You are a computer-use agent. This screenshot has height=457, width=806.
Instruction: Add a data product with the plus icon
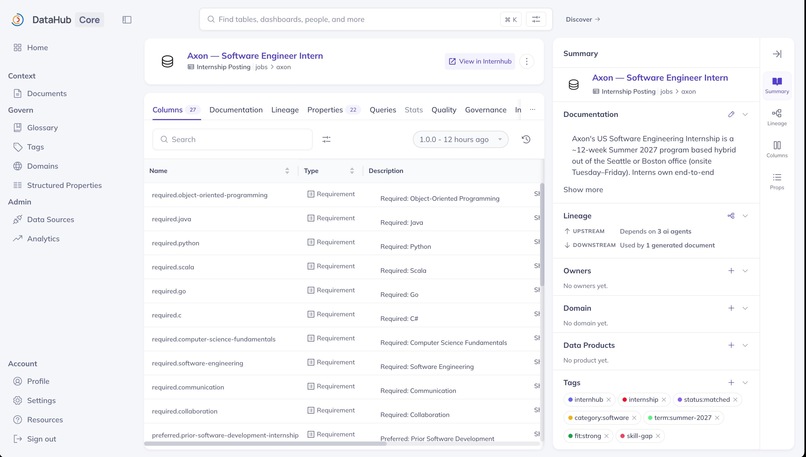click(x=731, y=345)
